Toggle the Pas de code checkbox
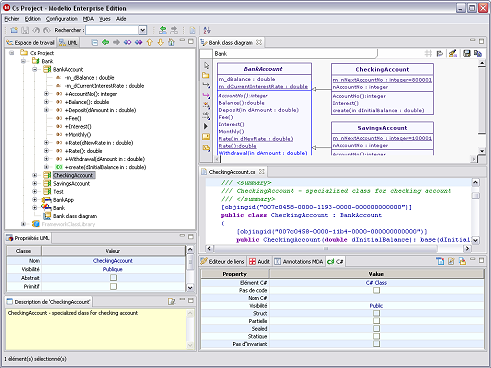The width and height of the screenshot is (491, 368). pos(376,290)
